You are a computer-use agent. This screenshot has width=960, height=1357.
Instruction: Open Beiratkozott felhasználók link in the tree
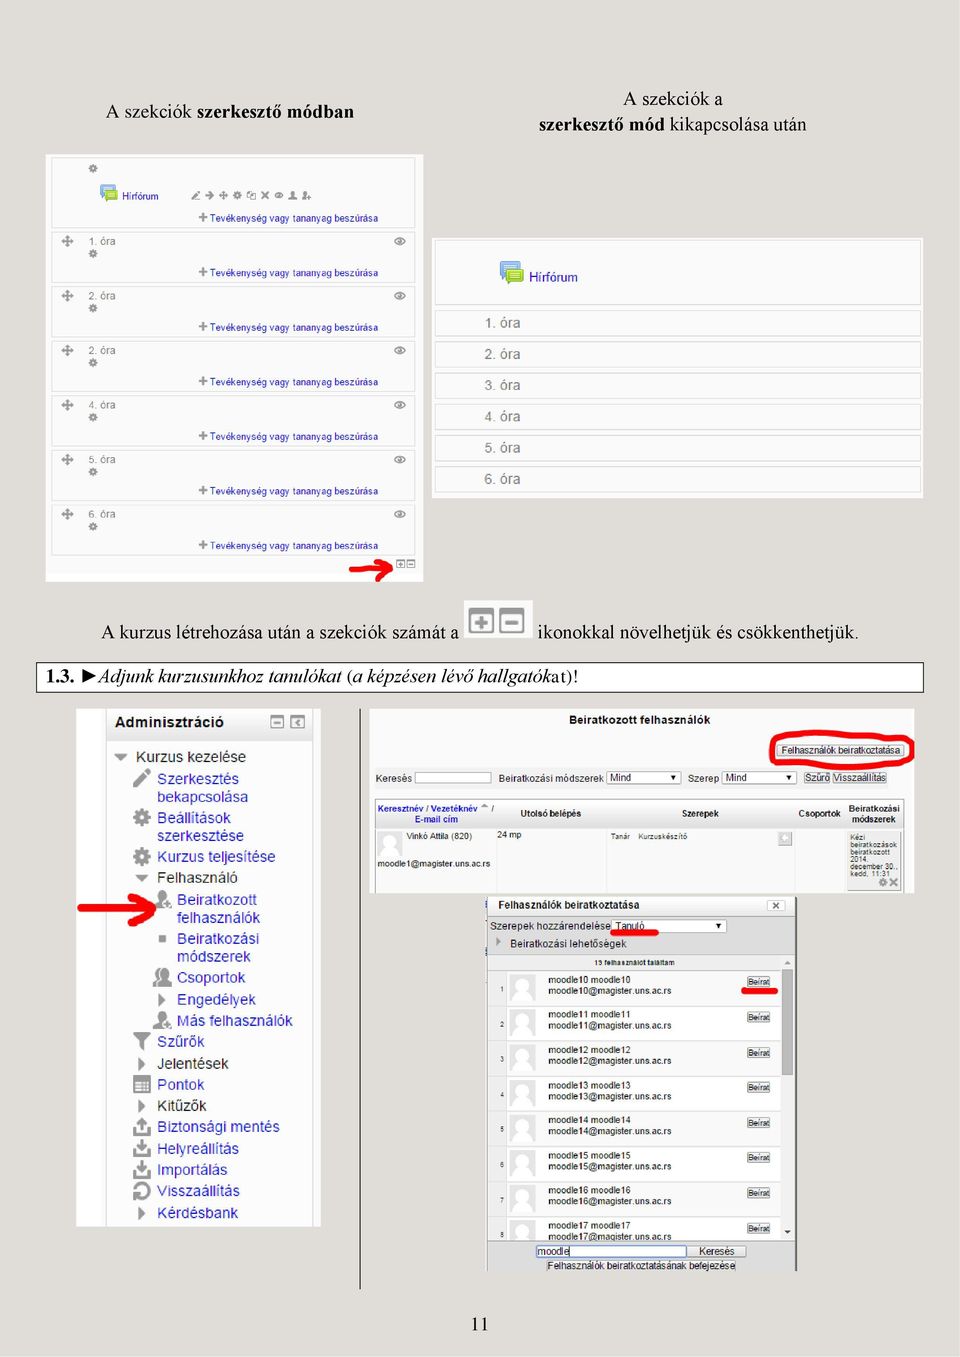tap(218, 908)
